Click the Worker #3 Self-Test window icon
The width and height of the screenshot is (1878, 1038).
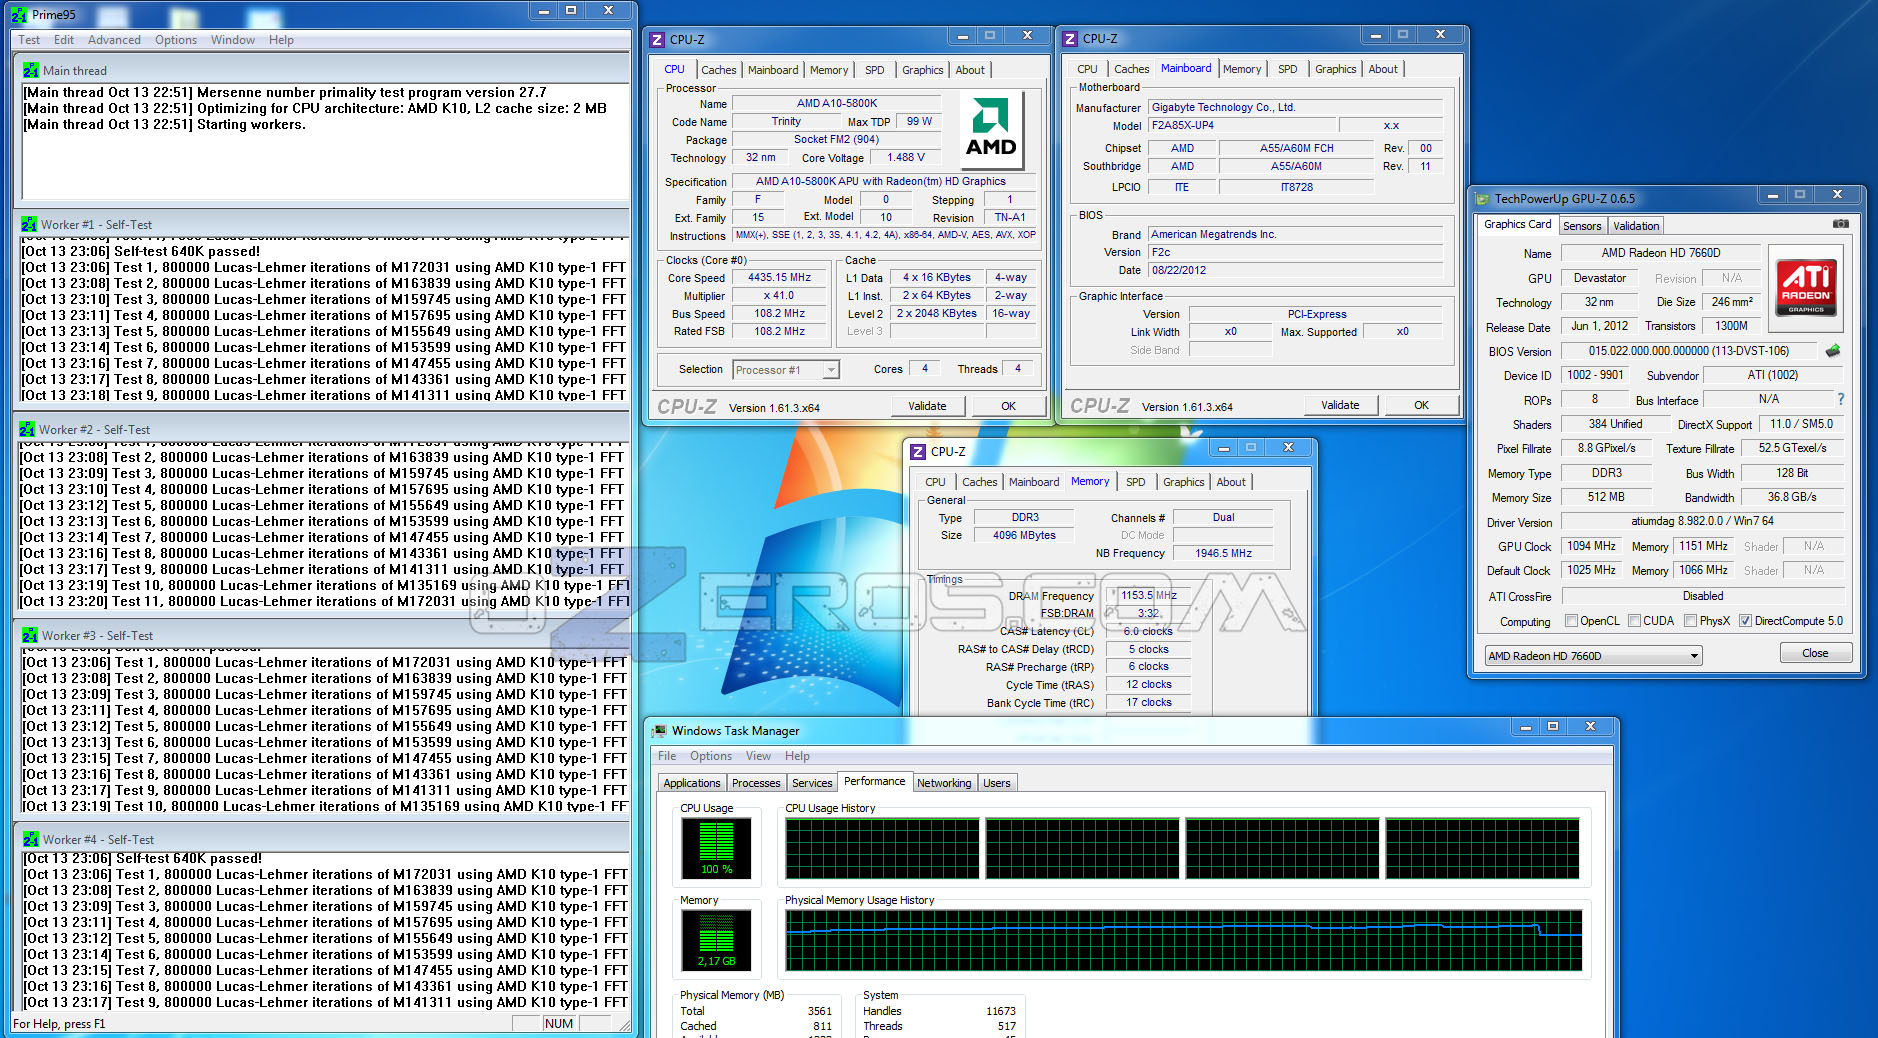click(x=30, y=635)
